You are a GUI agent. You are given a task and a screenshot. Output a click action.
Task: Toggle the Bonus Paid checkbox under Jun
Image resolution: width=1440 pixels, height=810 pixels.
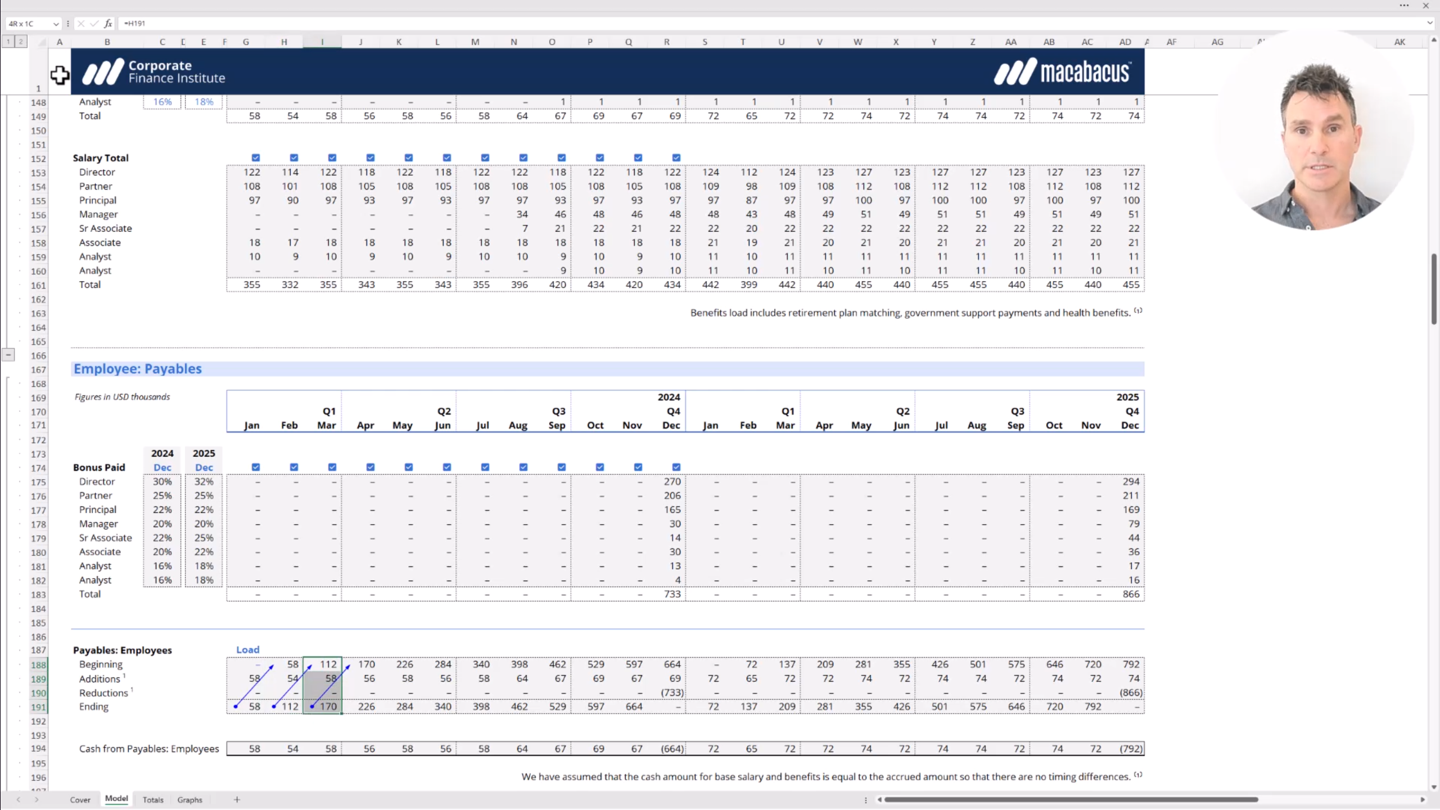tap(447, 467)
